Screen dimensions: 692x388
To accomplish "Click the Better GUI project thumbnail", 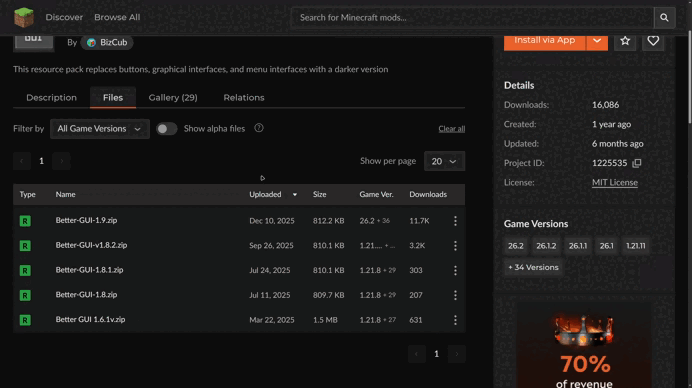I will click(34, 43).
